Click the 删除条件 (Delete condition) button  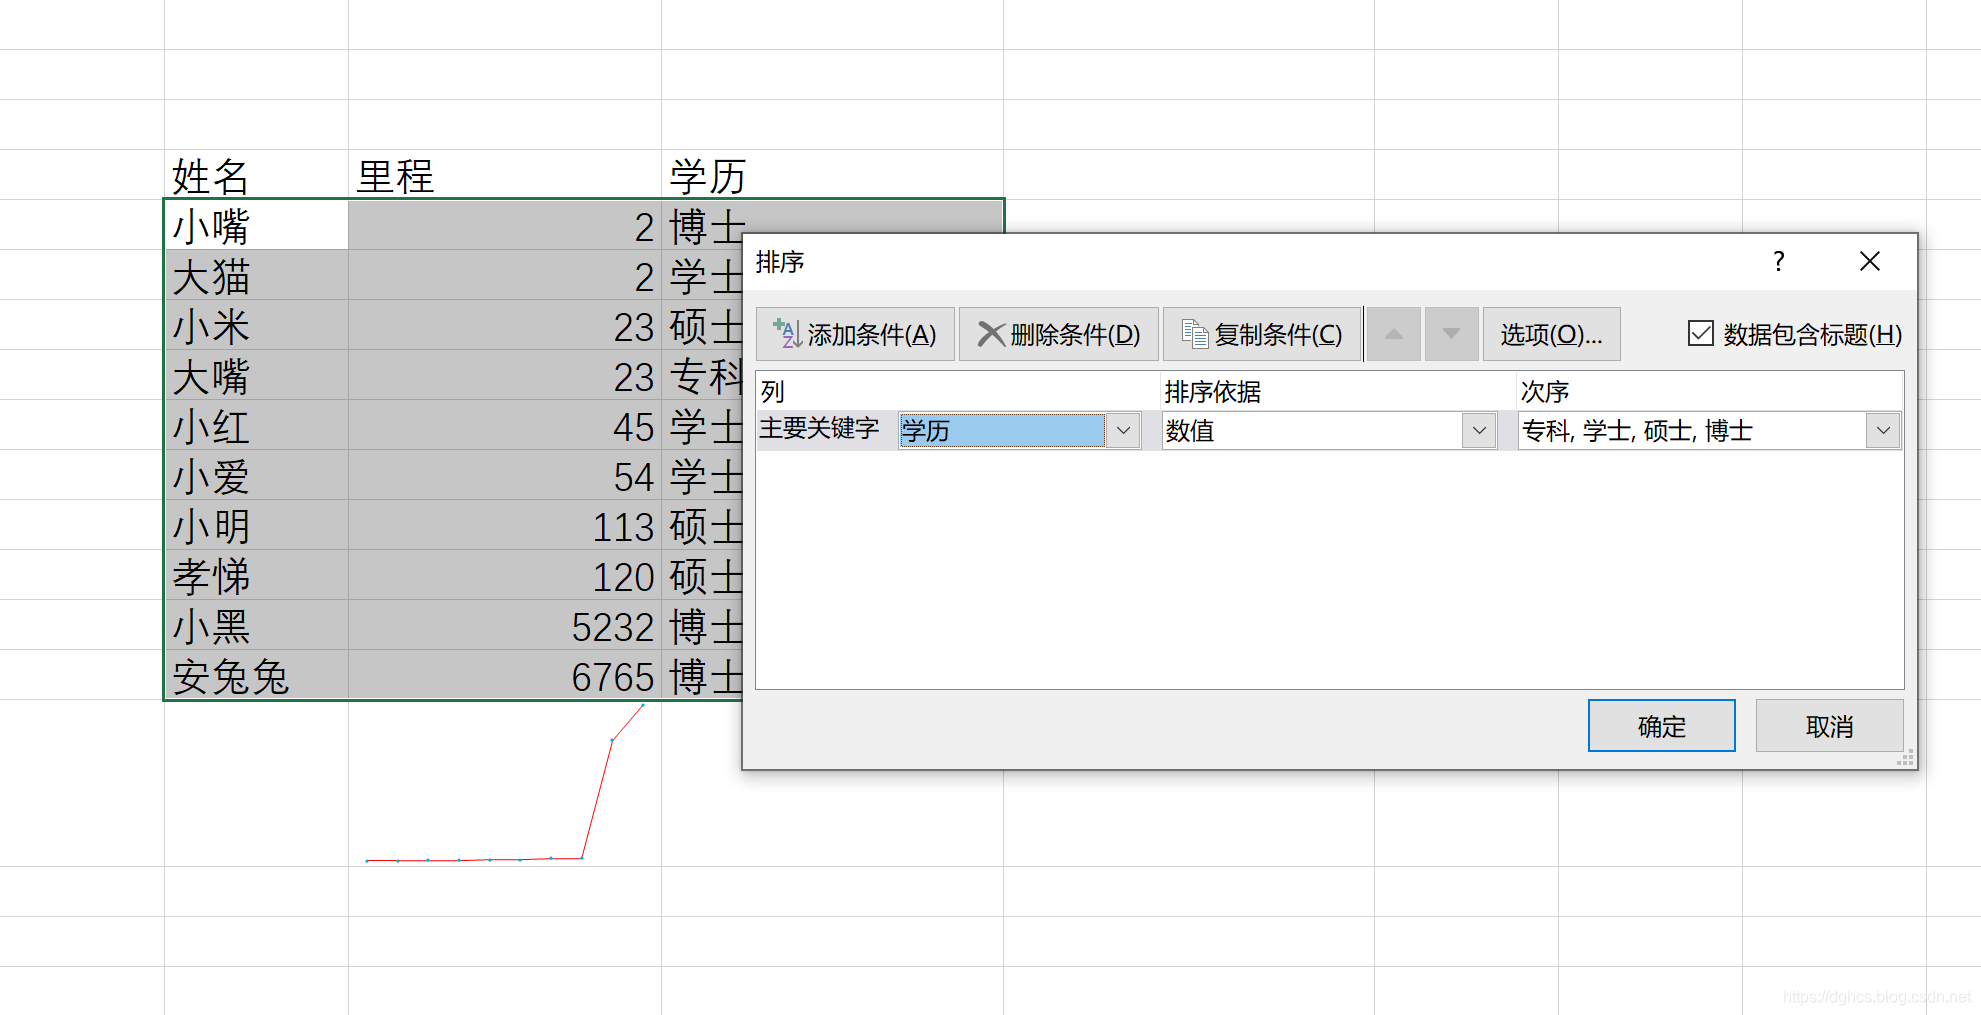1058,334
